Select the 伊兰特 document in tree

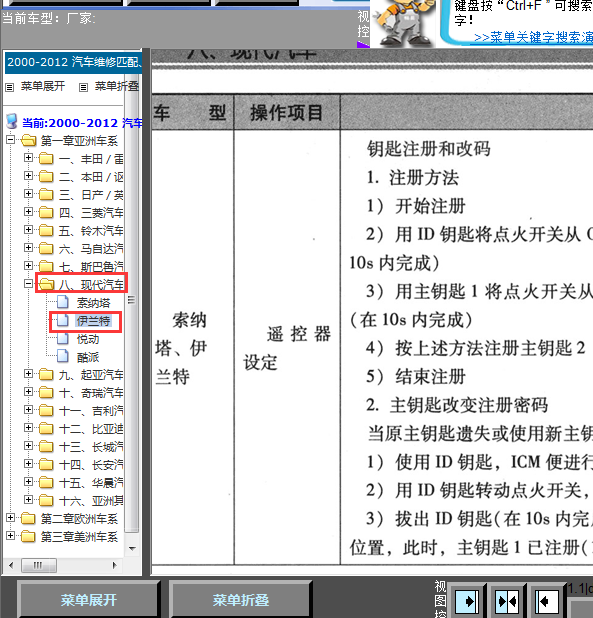coord(93,321)
